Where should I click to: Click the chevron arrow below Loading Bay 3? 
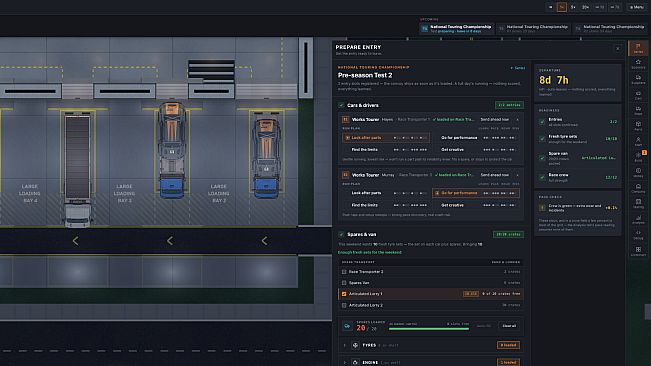[x=169, y=241]
